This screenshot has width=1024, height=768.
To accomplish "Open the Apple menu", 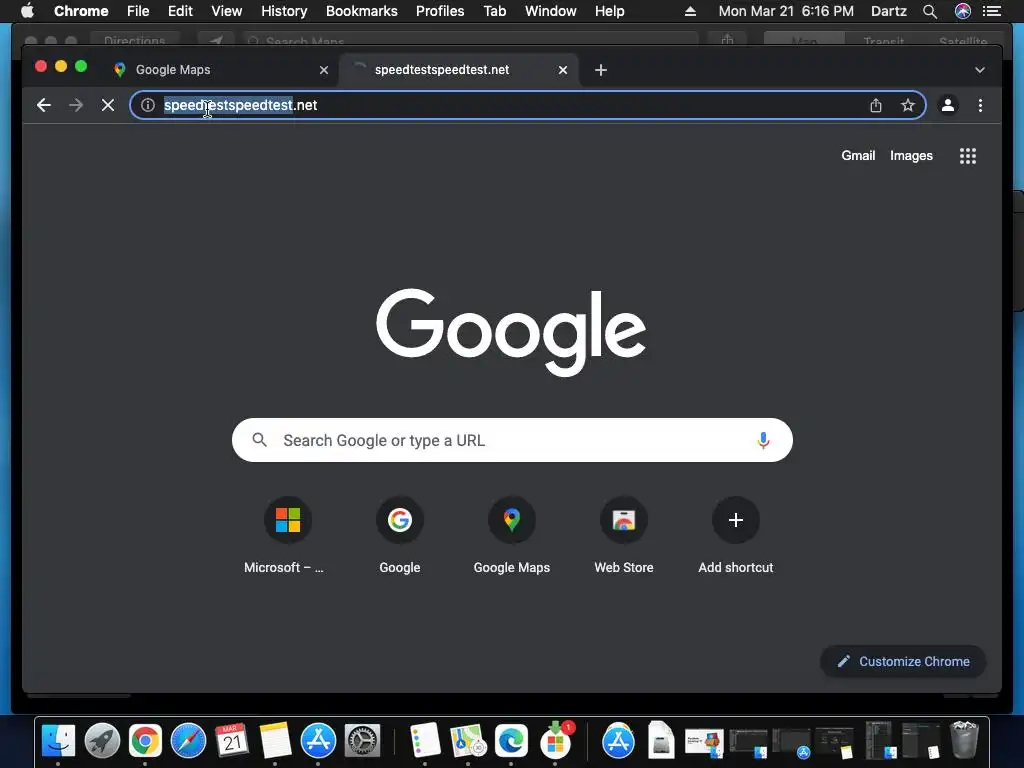I will pyautogui.click(x=27, y=11).
